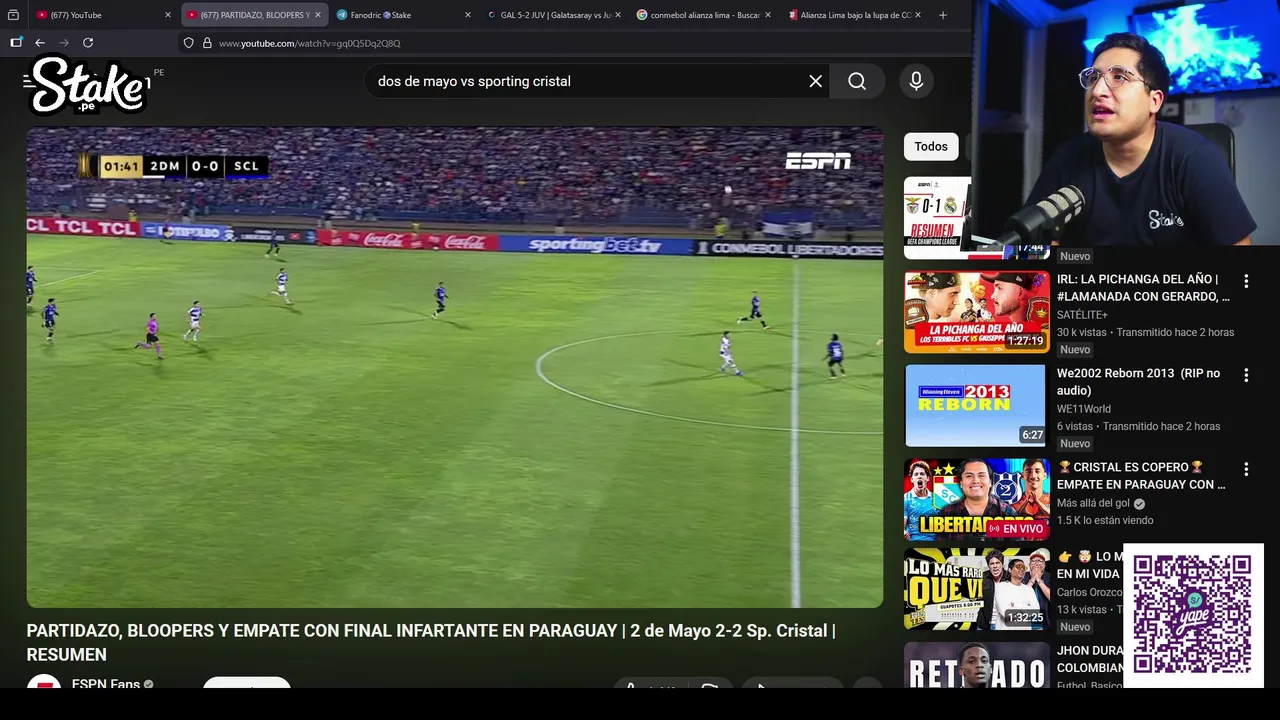Click the PARTIDAZO, BLOOPERS video title text
Viewport: 1280px width, 720px height.
431,643
